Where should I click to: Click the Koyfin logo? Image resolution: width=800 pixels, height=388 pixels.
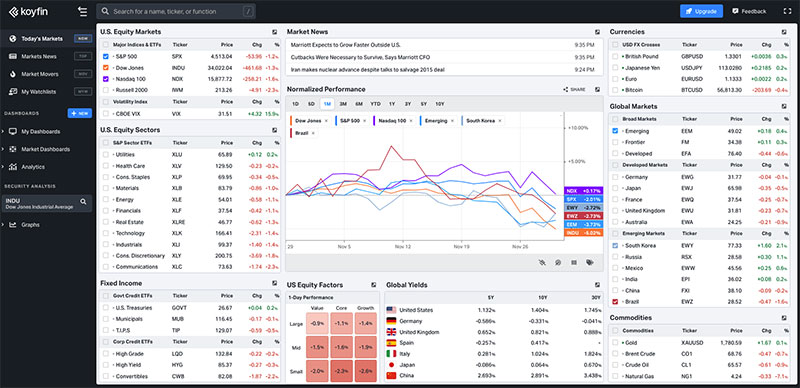[x=28, y=11]
